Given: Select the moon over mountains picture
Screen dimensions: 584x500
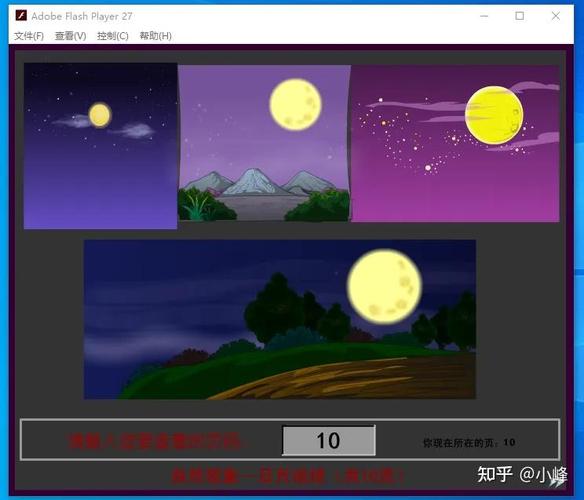Looking at the screenshot, I should 264,143.
